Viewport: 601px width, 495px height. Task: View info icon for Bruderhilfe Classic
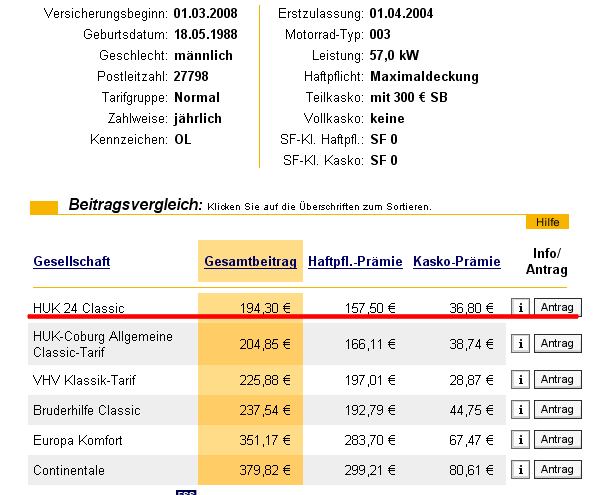click(x=520, y=409)
